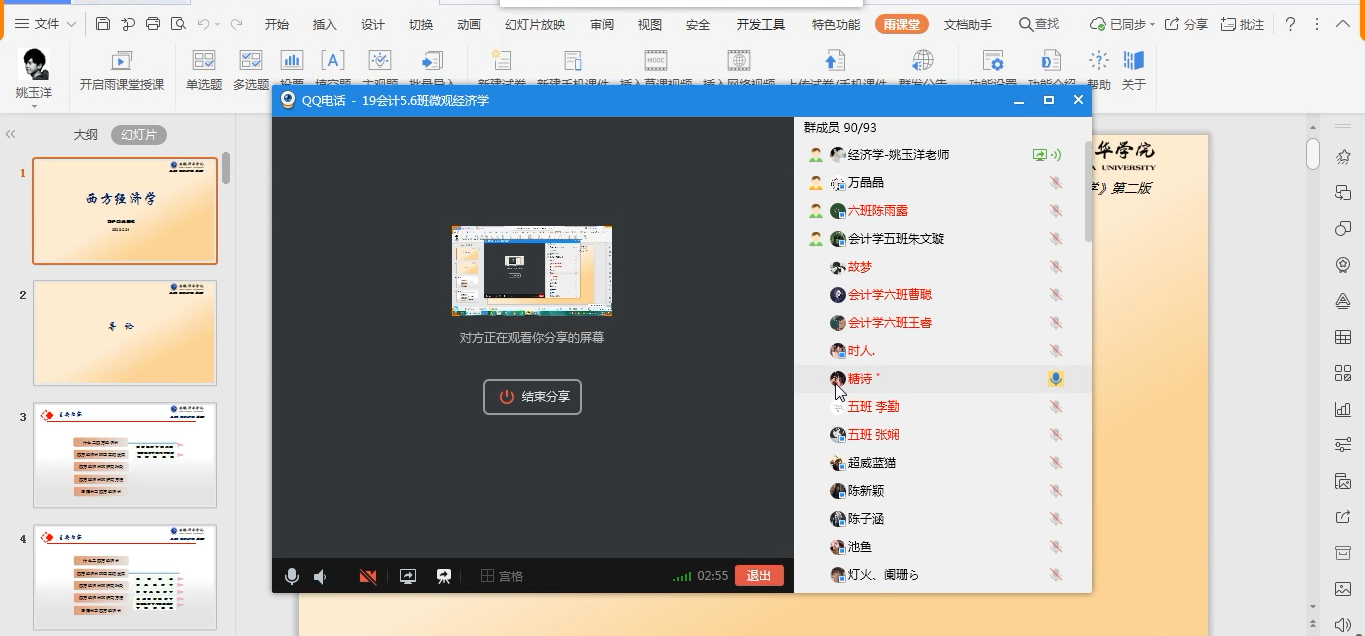Mute the microphone in the QQ call
The width and height of the screenshot is (1365, 636).
tap(292, 576)
